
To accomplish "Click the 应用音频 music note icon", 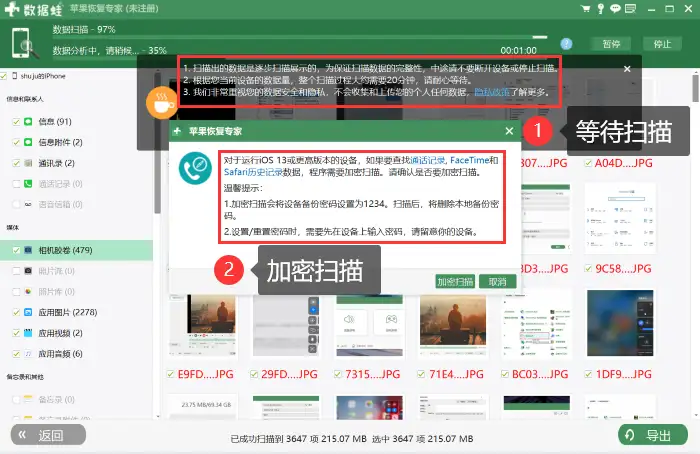I will pos(28,354).
